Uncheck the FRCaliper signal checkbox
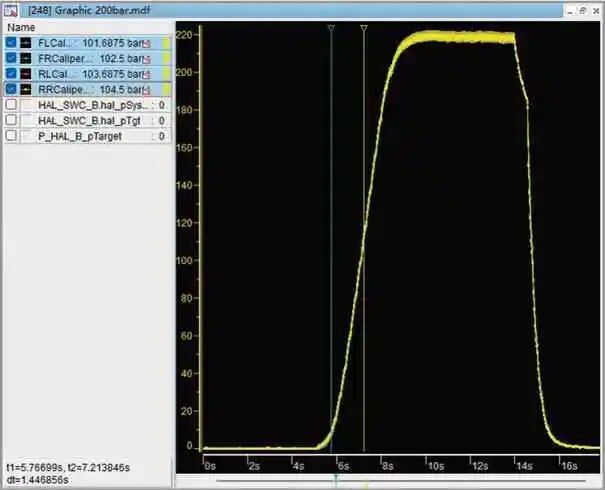 coord(12,58)
